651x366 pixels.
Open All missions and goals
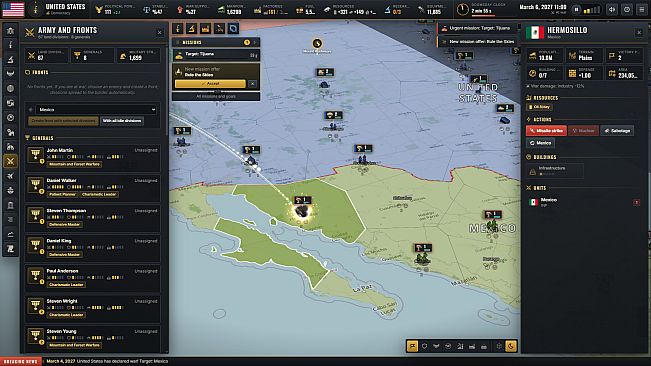pos(216,96)
